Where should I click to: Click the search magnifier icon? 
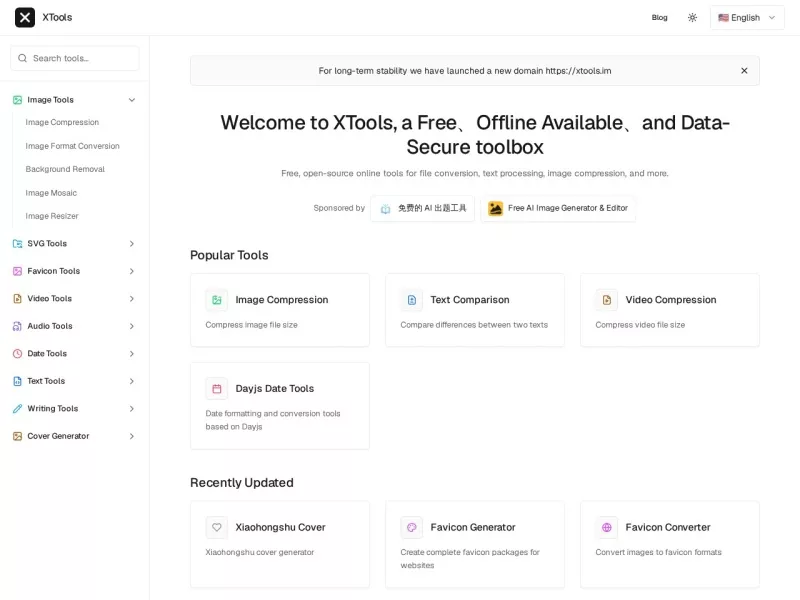pos(22,58)
